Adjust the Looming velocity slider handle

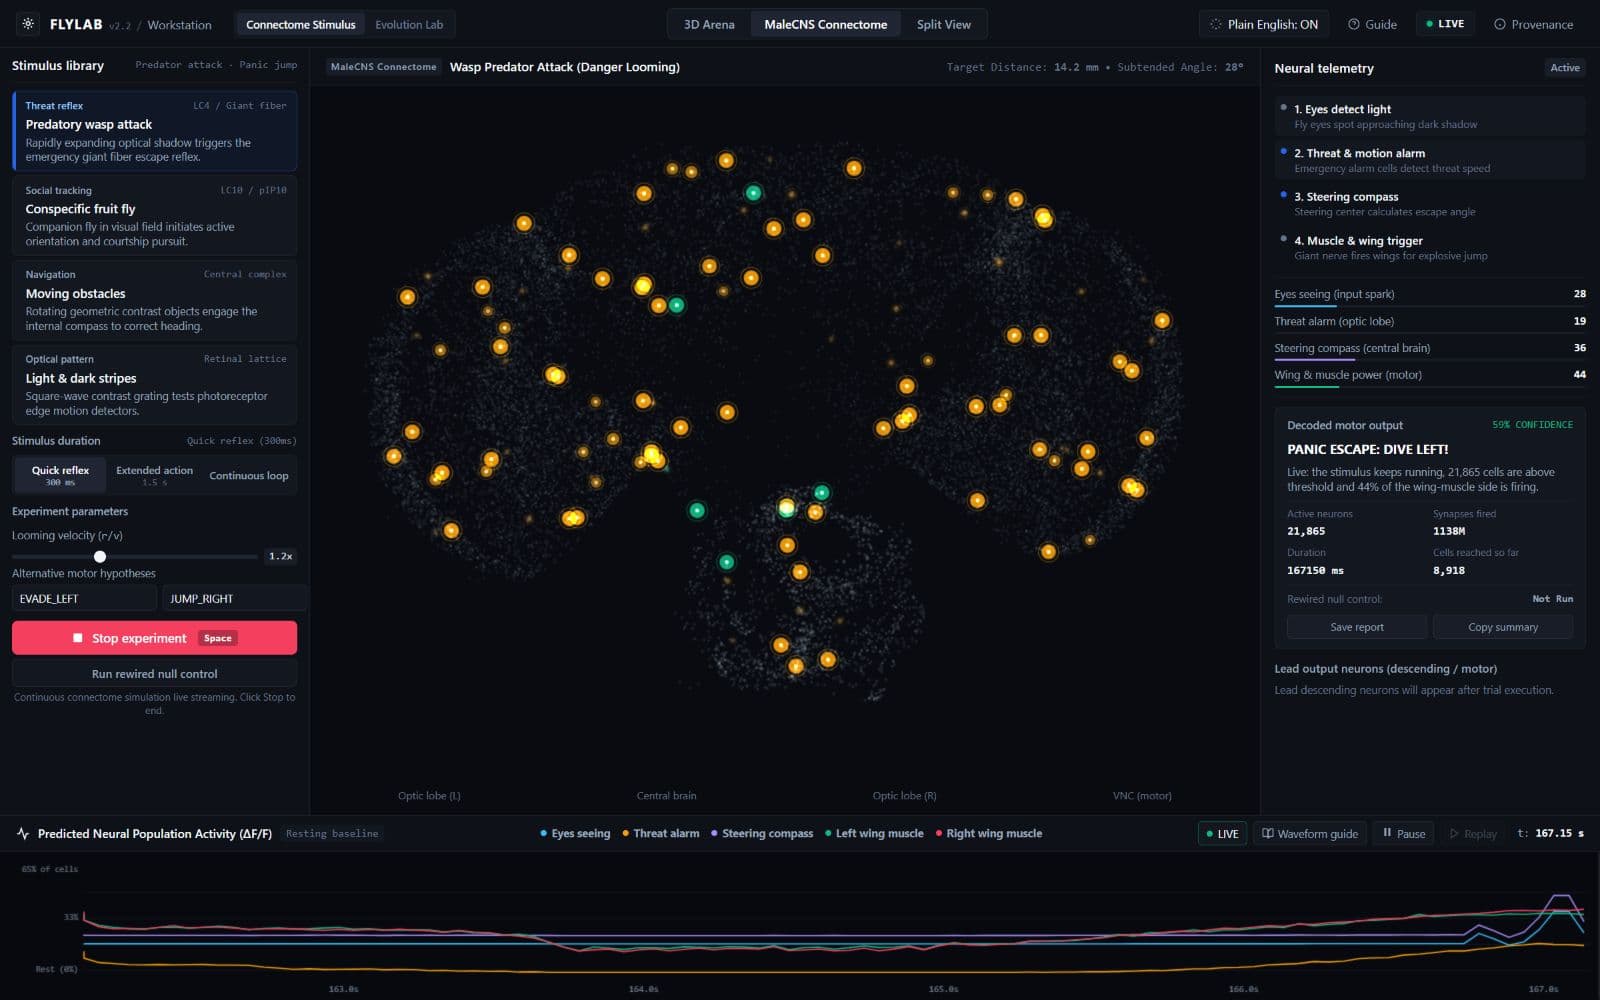point(100,556)
